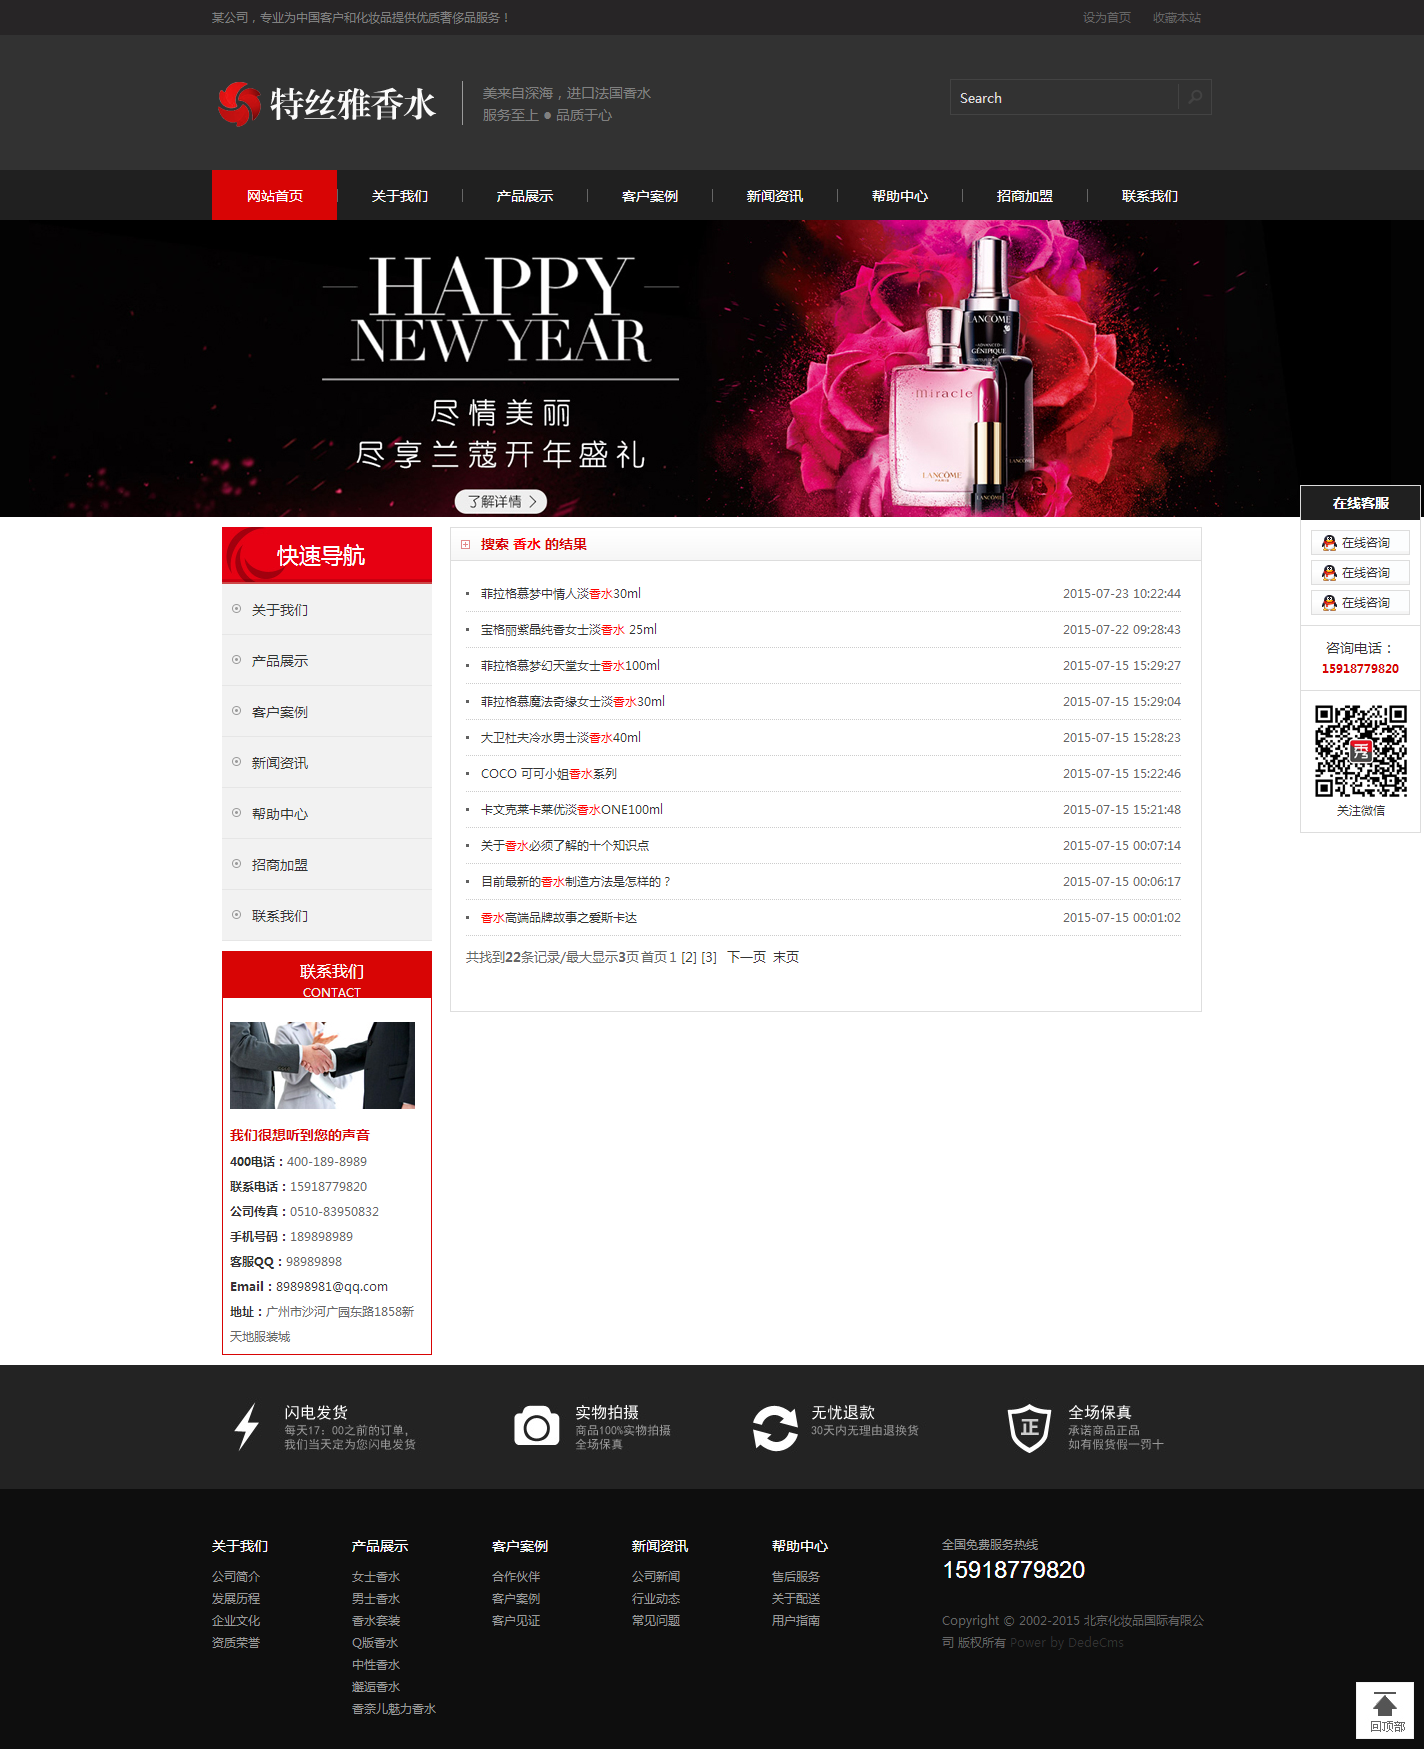This screenshot has height=1749, width=1424.
Task: Open result 卡文克莱卡莱优淡香水ONE100ml
Action: (x=572, y=810)
